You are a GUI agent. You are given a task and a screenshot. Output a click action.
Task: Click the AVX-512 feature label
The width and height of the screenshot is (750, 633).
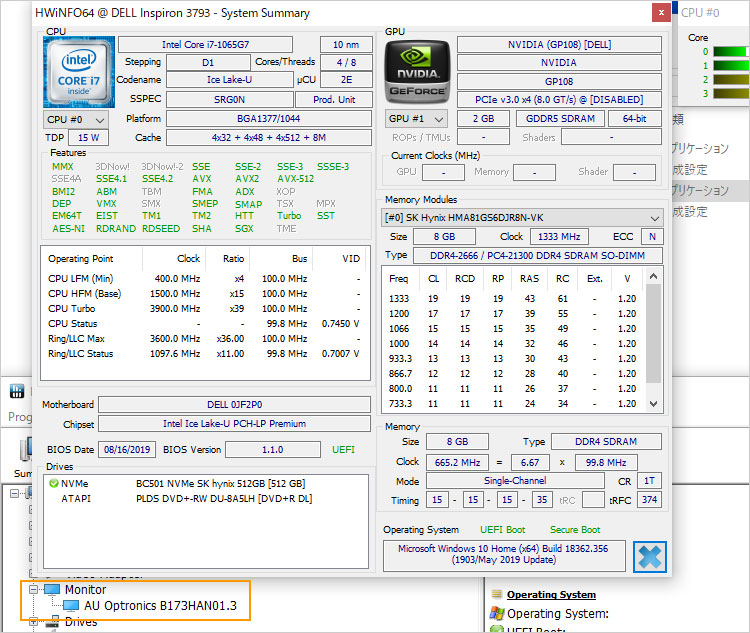pyautogui.click(x=296, y=178)
